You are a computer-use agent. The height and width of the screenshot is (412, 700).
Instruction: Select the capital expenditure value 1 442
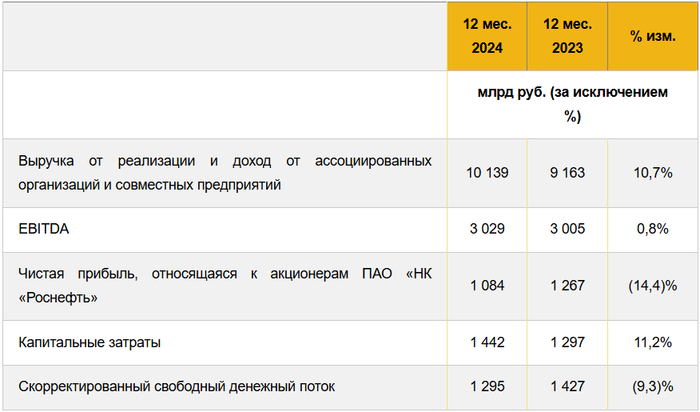pos(487,342)
